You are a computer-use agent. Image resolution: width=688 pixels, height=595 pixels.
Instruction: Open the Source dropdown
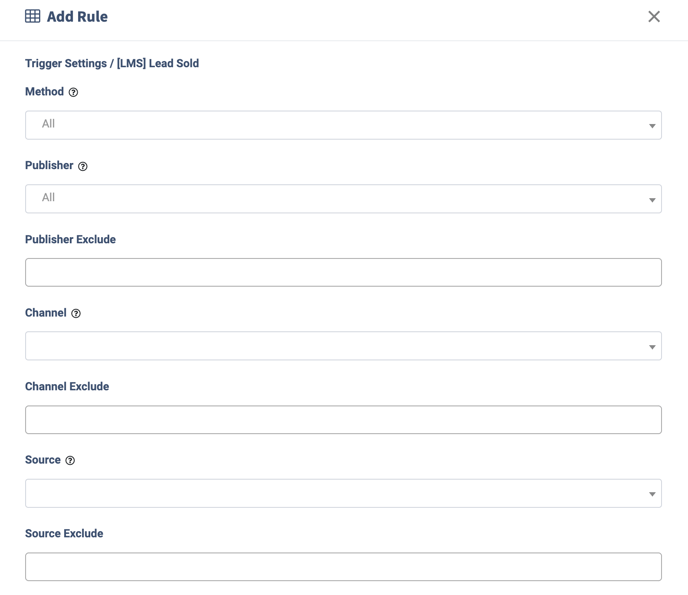343,493
